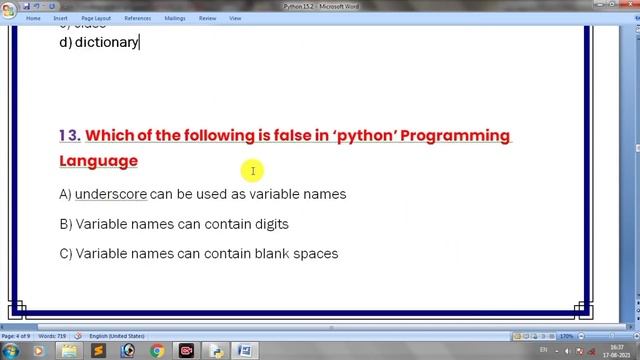Click option 'B) Variable names can contain digits'

click(174, 224)
